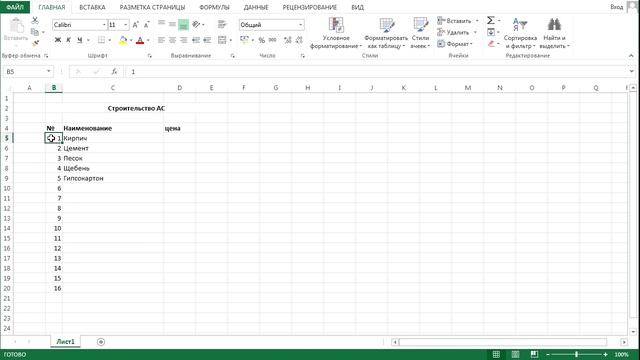The height and width of the screenshot is (360, 640).
Task: Apply Percent style (%)
Action: pos(262,40)
